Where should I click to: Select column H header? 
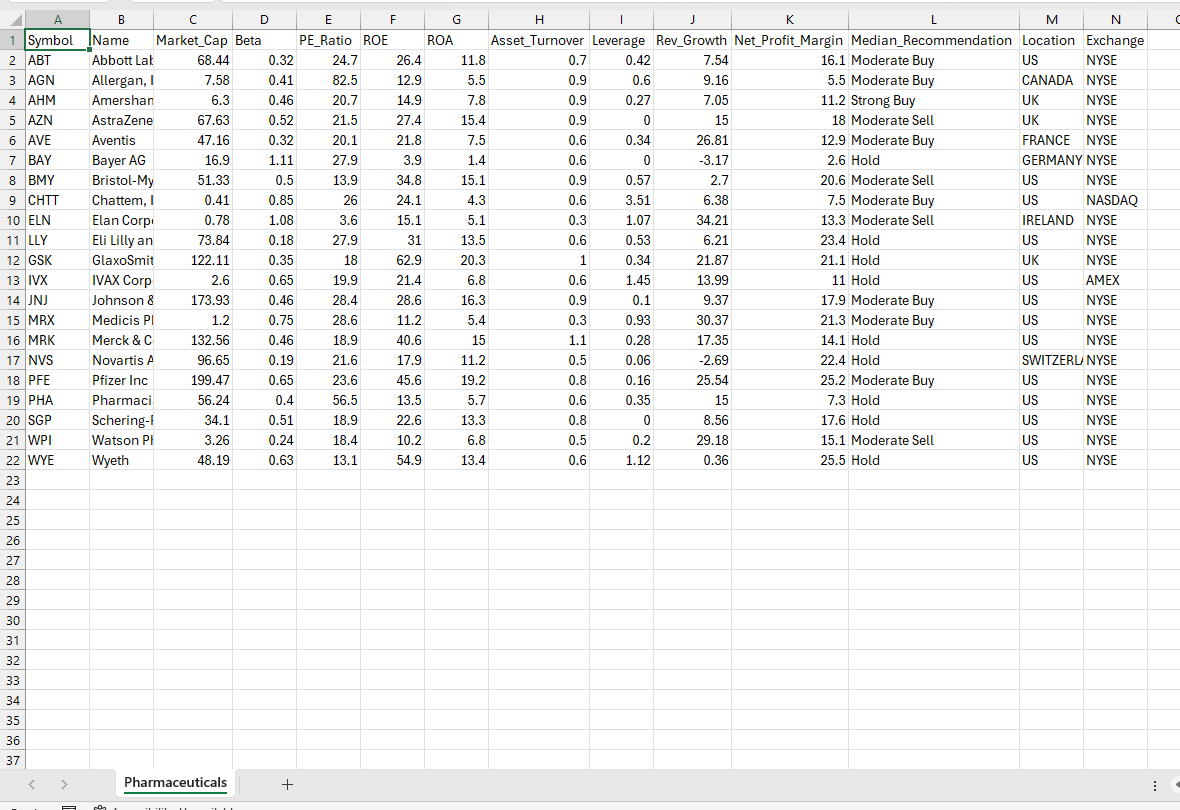click(x=539, y=20)
